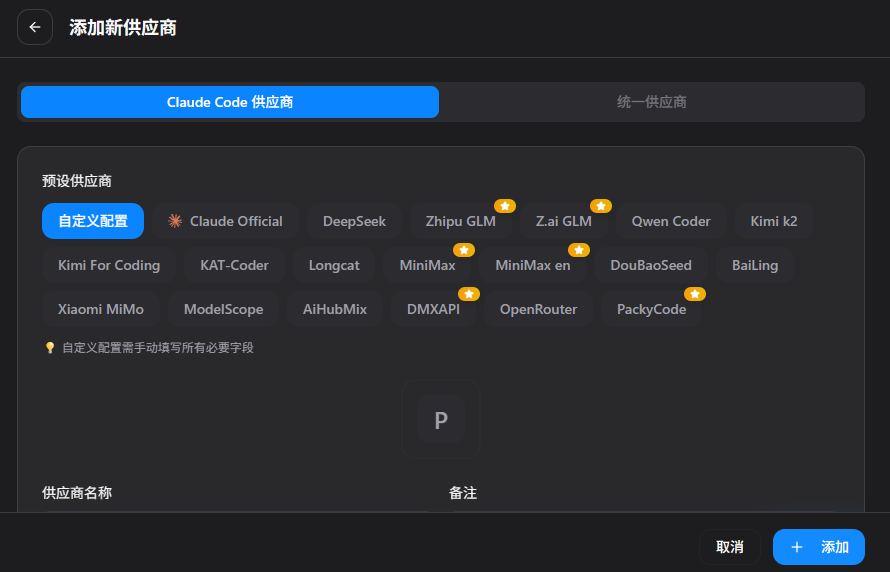Click star badge on PackyCode

coord(695,294)
